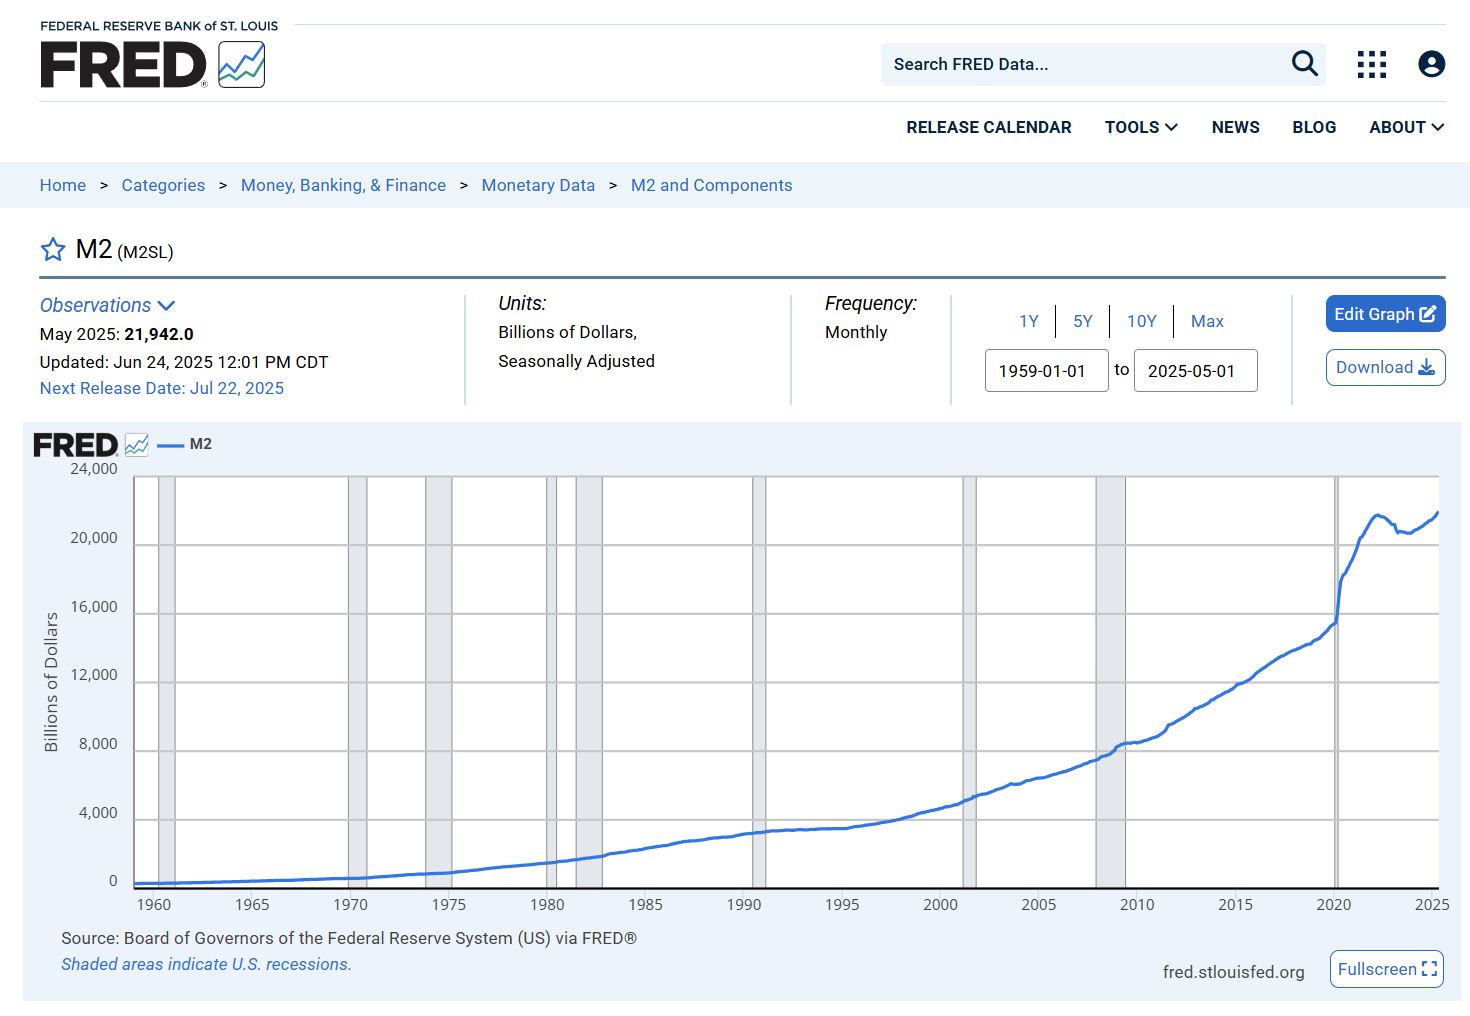
Task: Click the May 2025: 21,942.0 observation value
Action: [x=117, y=334]
